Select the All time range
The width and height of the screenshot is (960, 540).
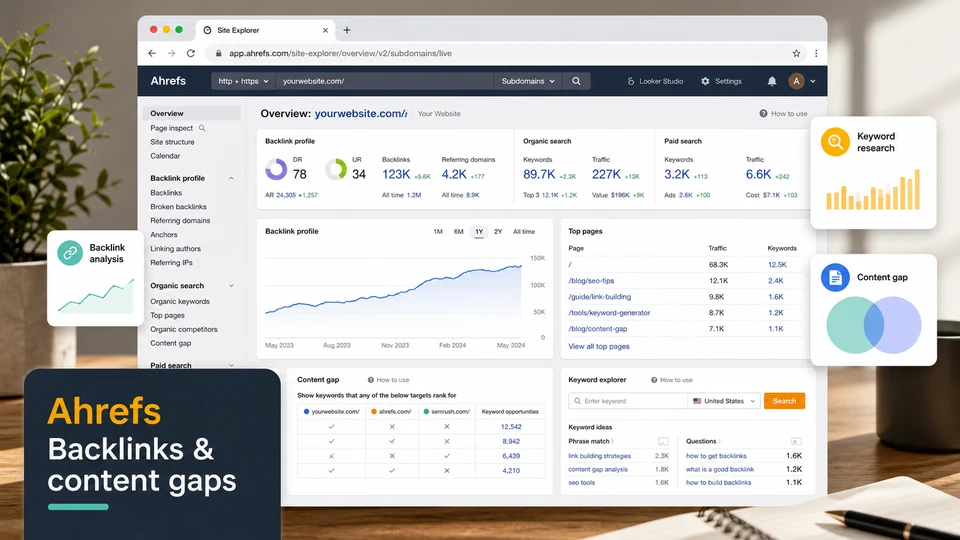click(524, 231)
